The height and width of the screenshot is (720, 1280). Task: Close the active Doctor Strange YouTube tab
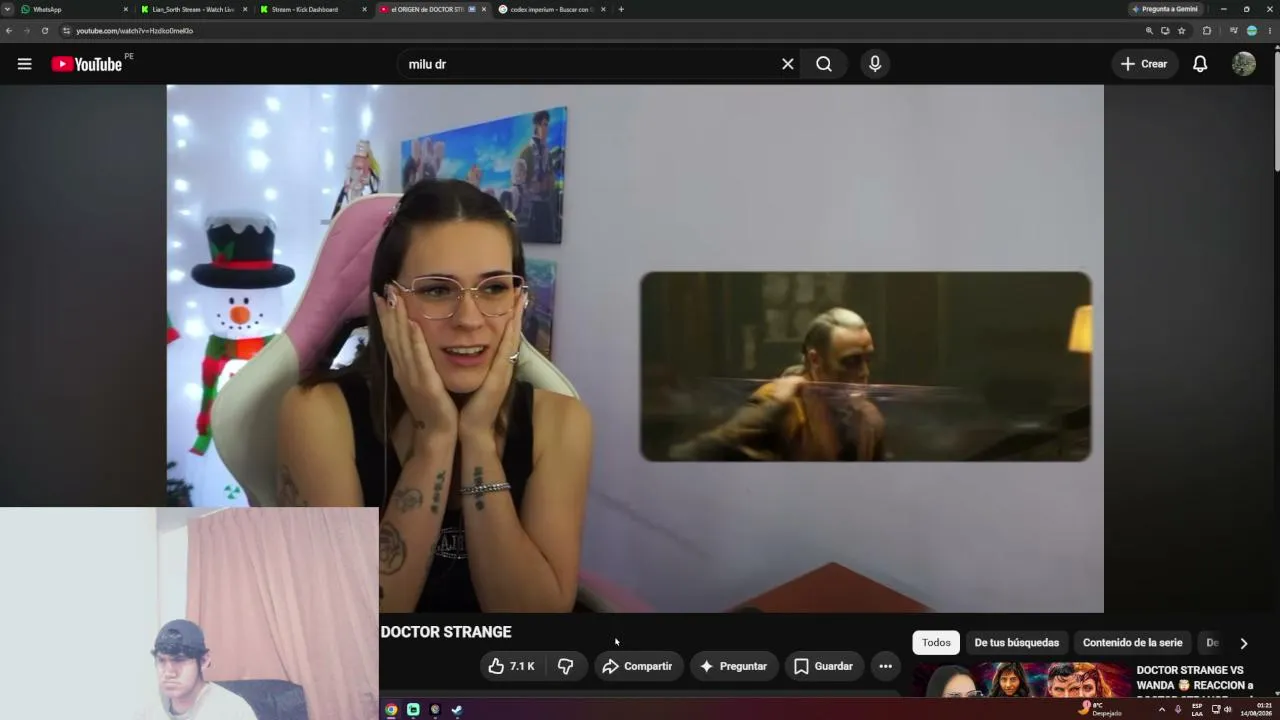tap(484, 9)
